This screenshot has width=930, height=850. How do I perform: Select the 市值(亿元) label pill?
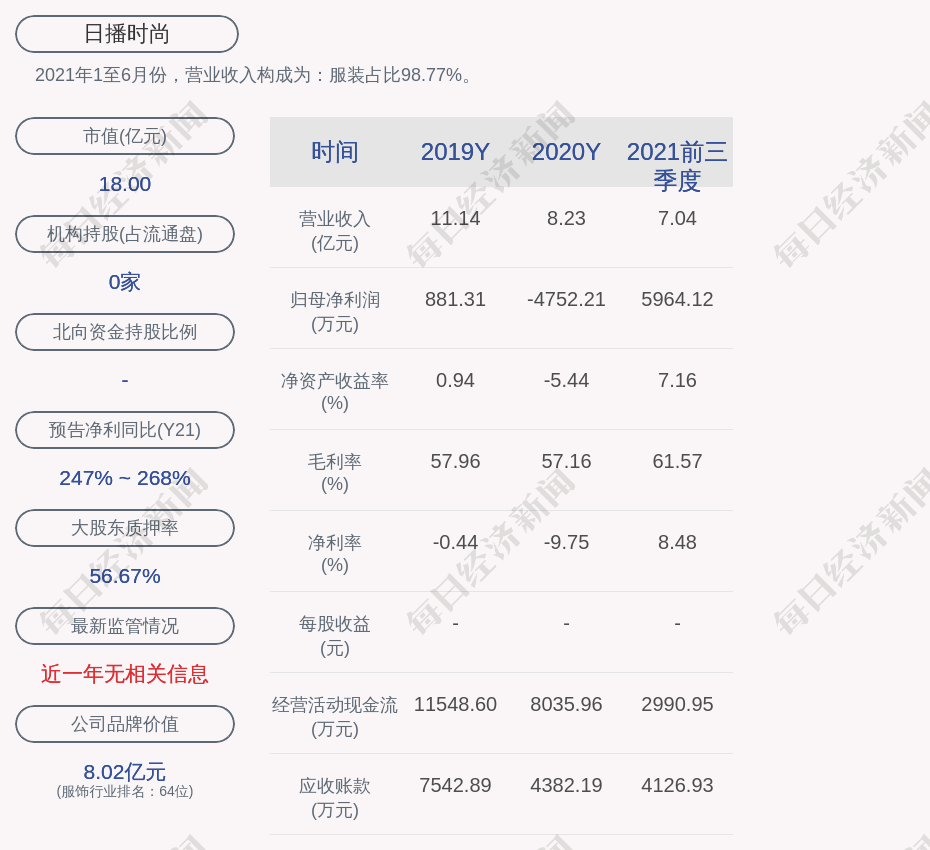125,136
